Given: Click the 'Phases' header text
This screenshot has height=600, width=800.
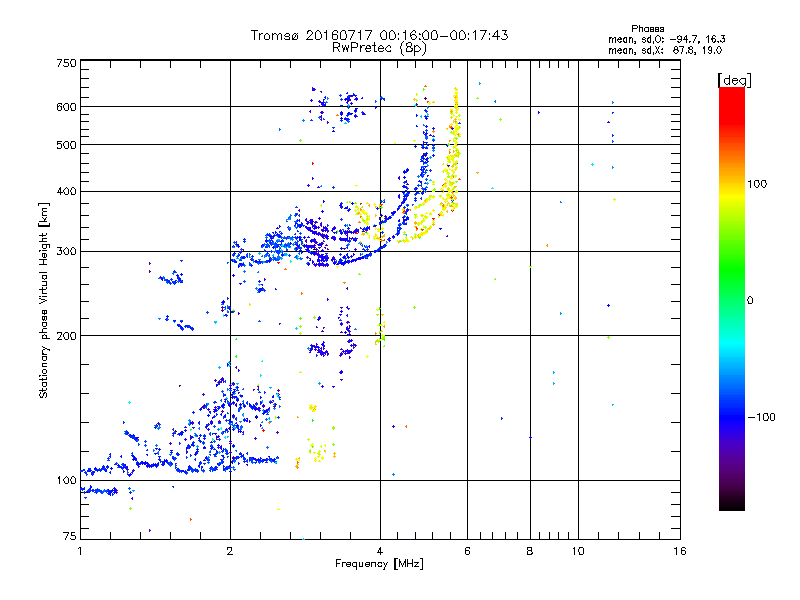Looking at the screenshot, I should click(x=647, y=29).
